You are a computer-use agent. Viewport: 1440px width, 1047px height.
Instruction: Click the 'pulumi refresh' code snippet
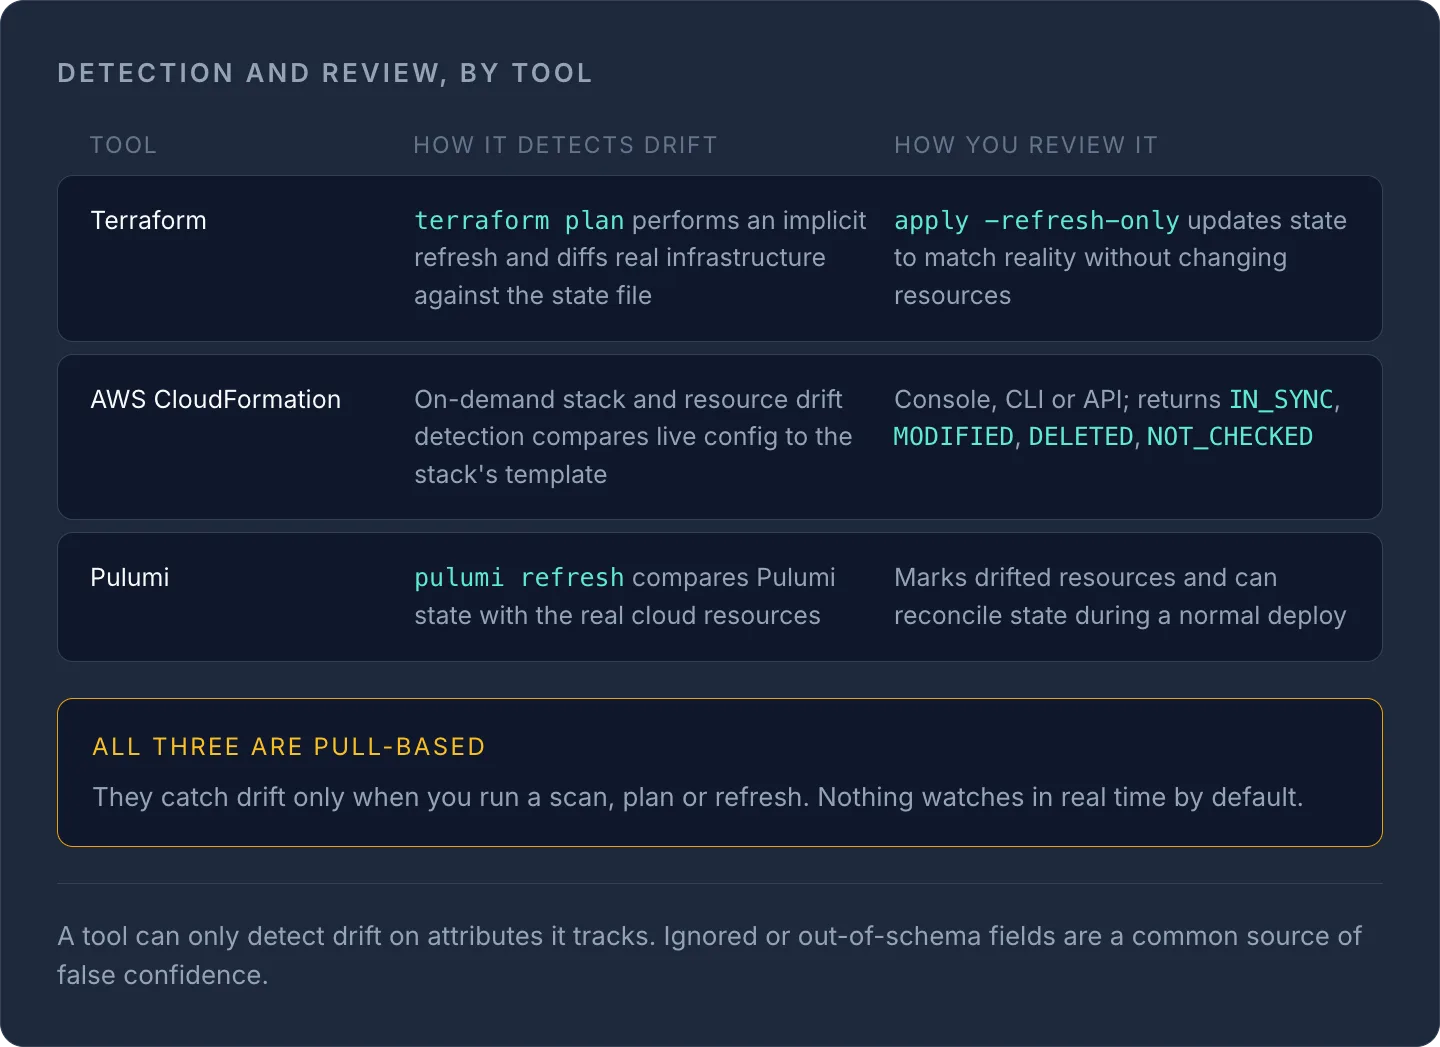click(519, 577)
